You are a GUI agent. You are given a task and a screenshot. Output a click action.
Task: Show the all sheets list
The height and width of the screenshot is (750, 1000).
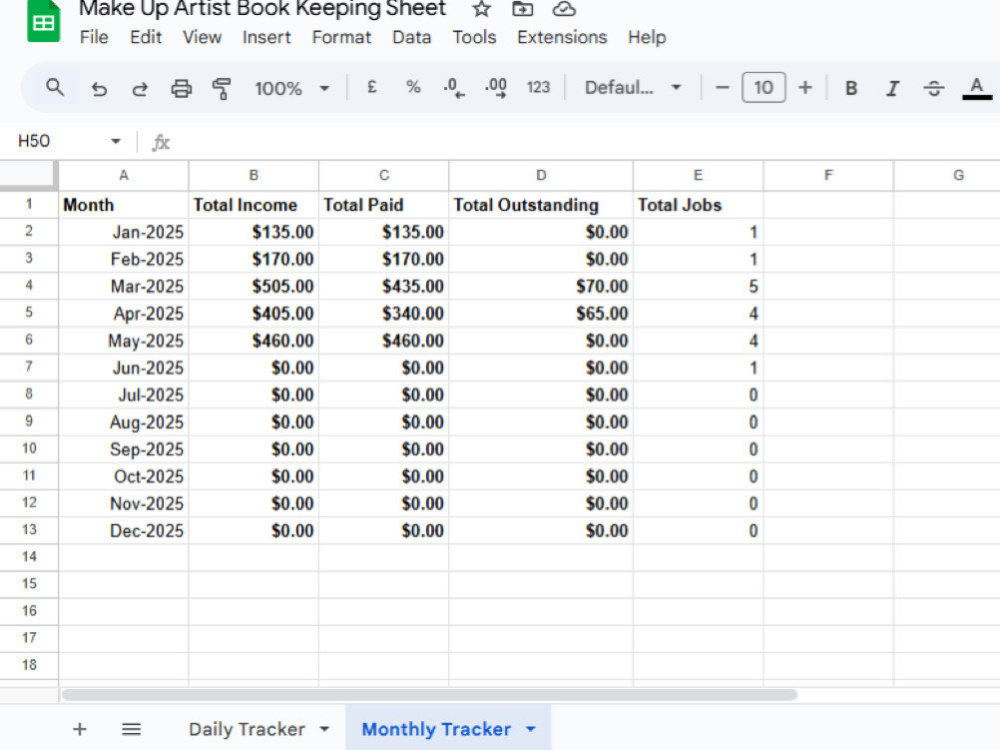[131, 729]
